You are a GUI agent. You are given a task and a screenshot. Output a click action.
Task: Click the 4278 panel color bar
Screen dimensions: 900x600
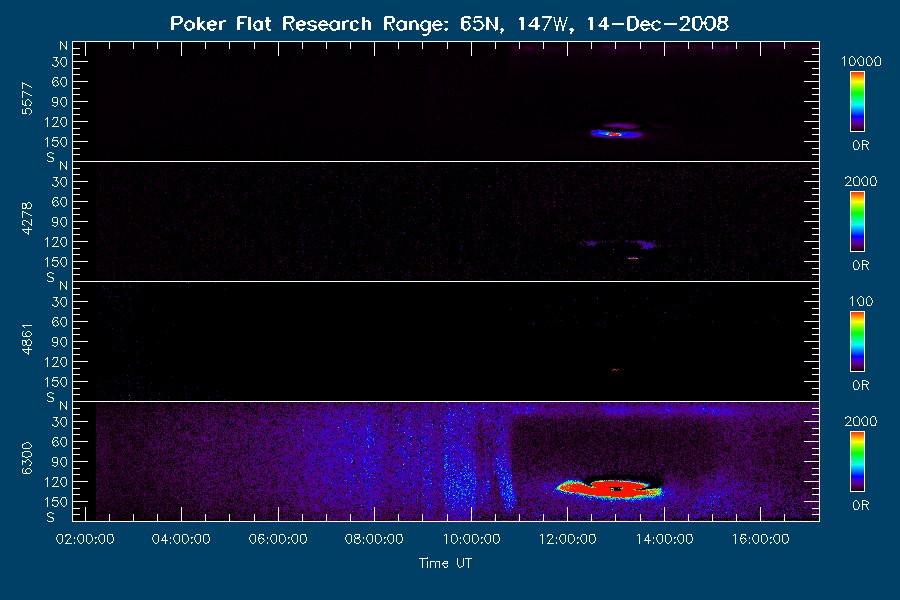(x=857, y=222)
